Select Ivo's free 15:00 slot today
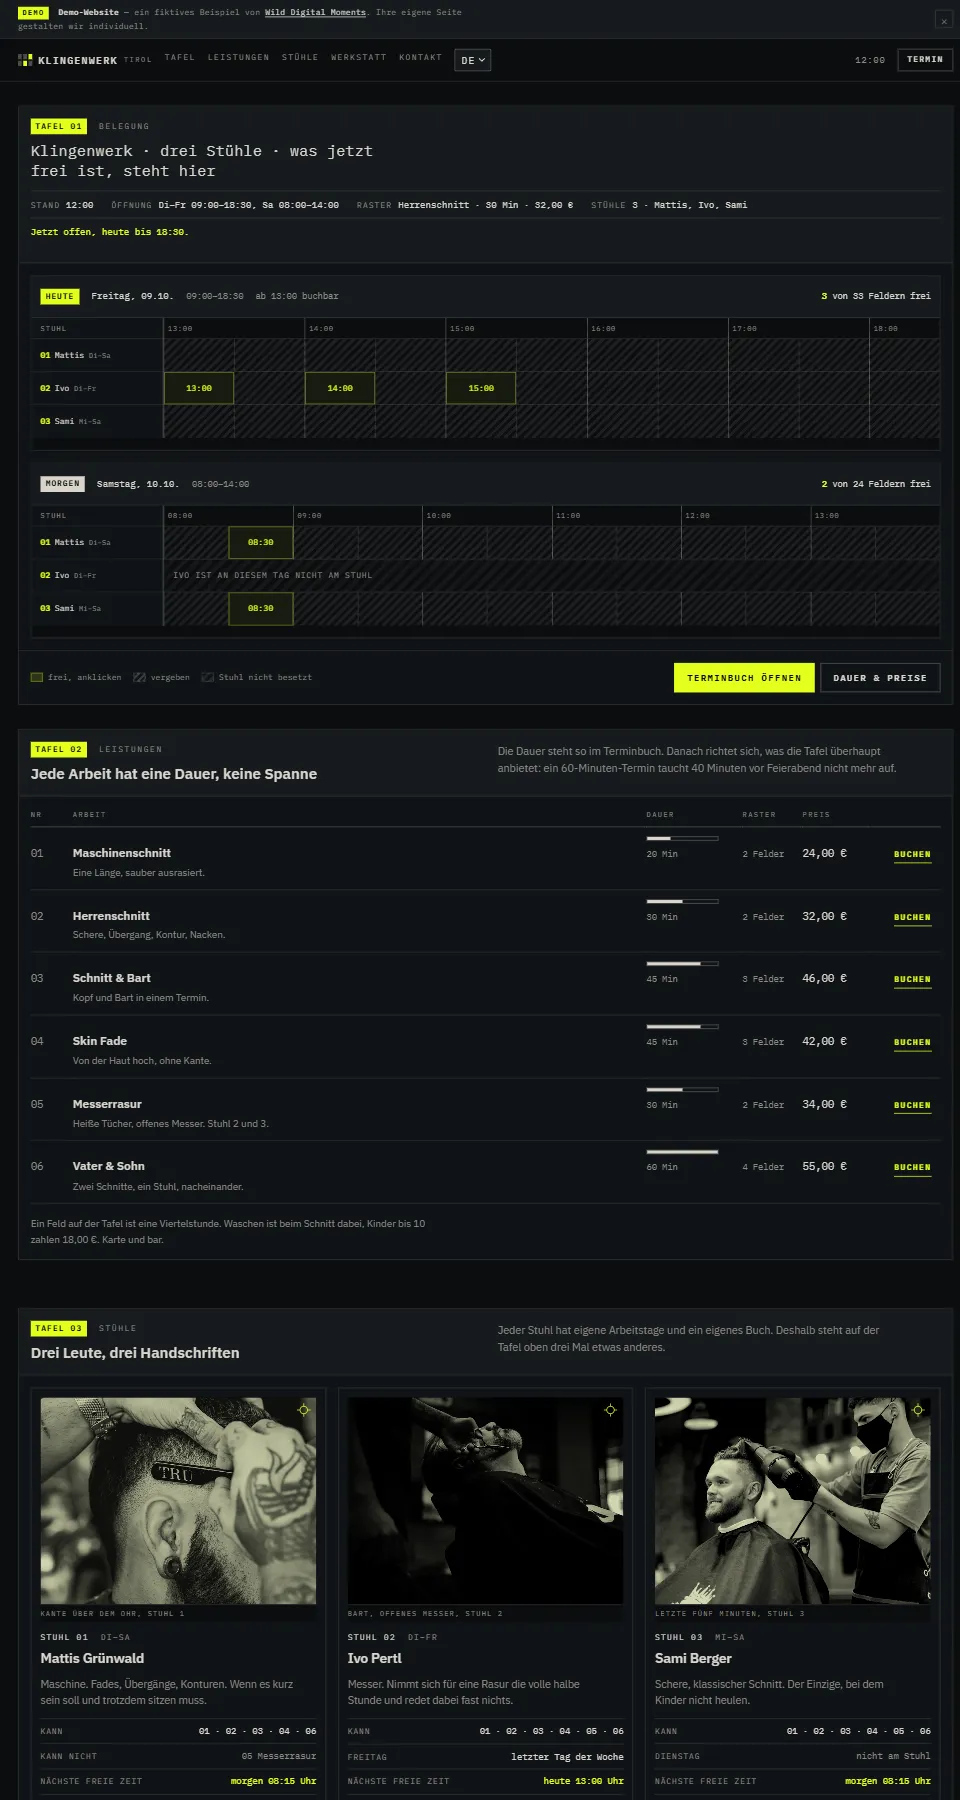 (x=481, y=388)
